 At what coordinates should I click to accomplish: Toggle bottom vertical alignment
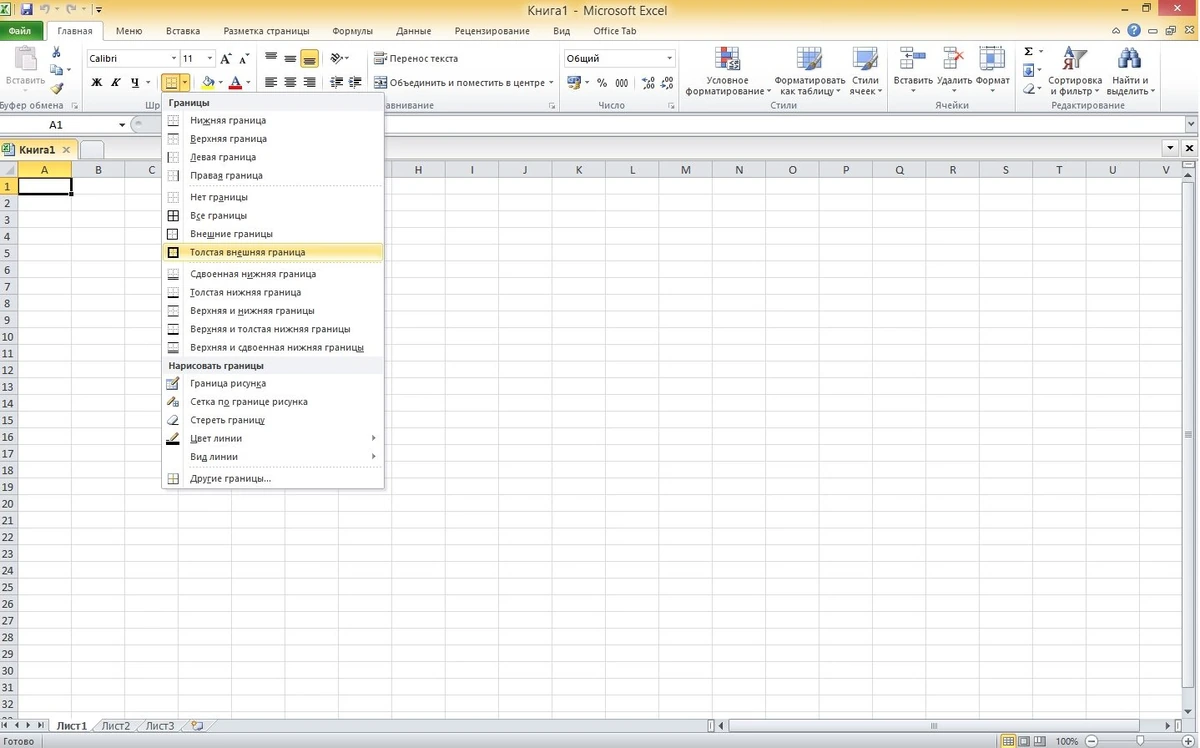tap(309, 59)
